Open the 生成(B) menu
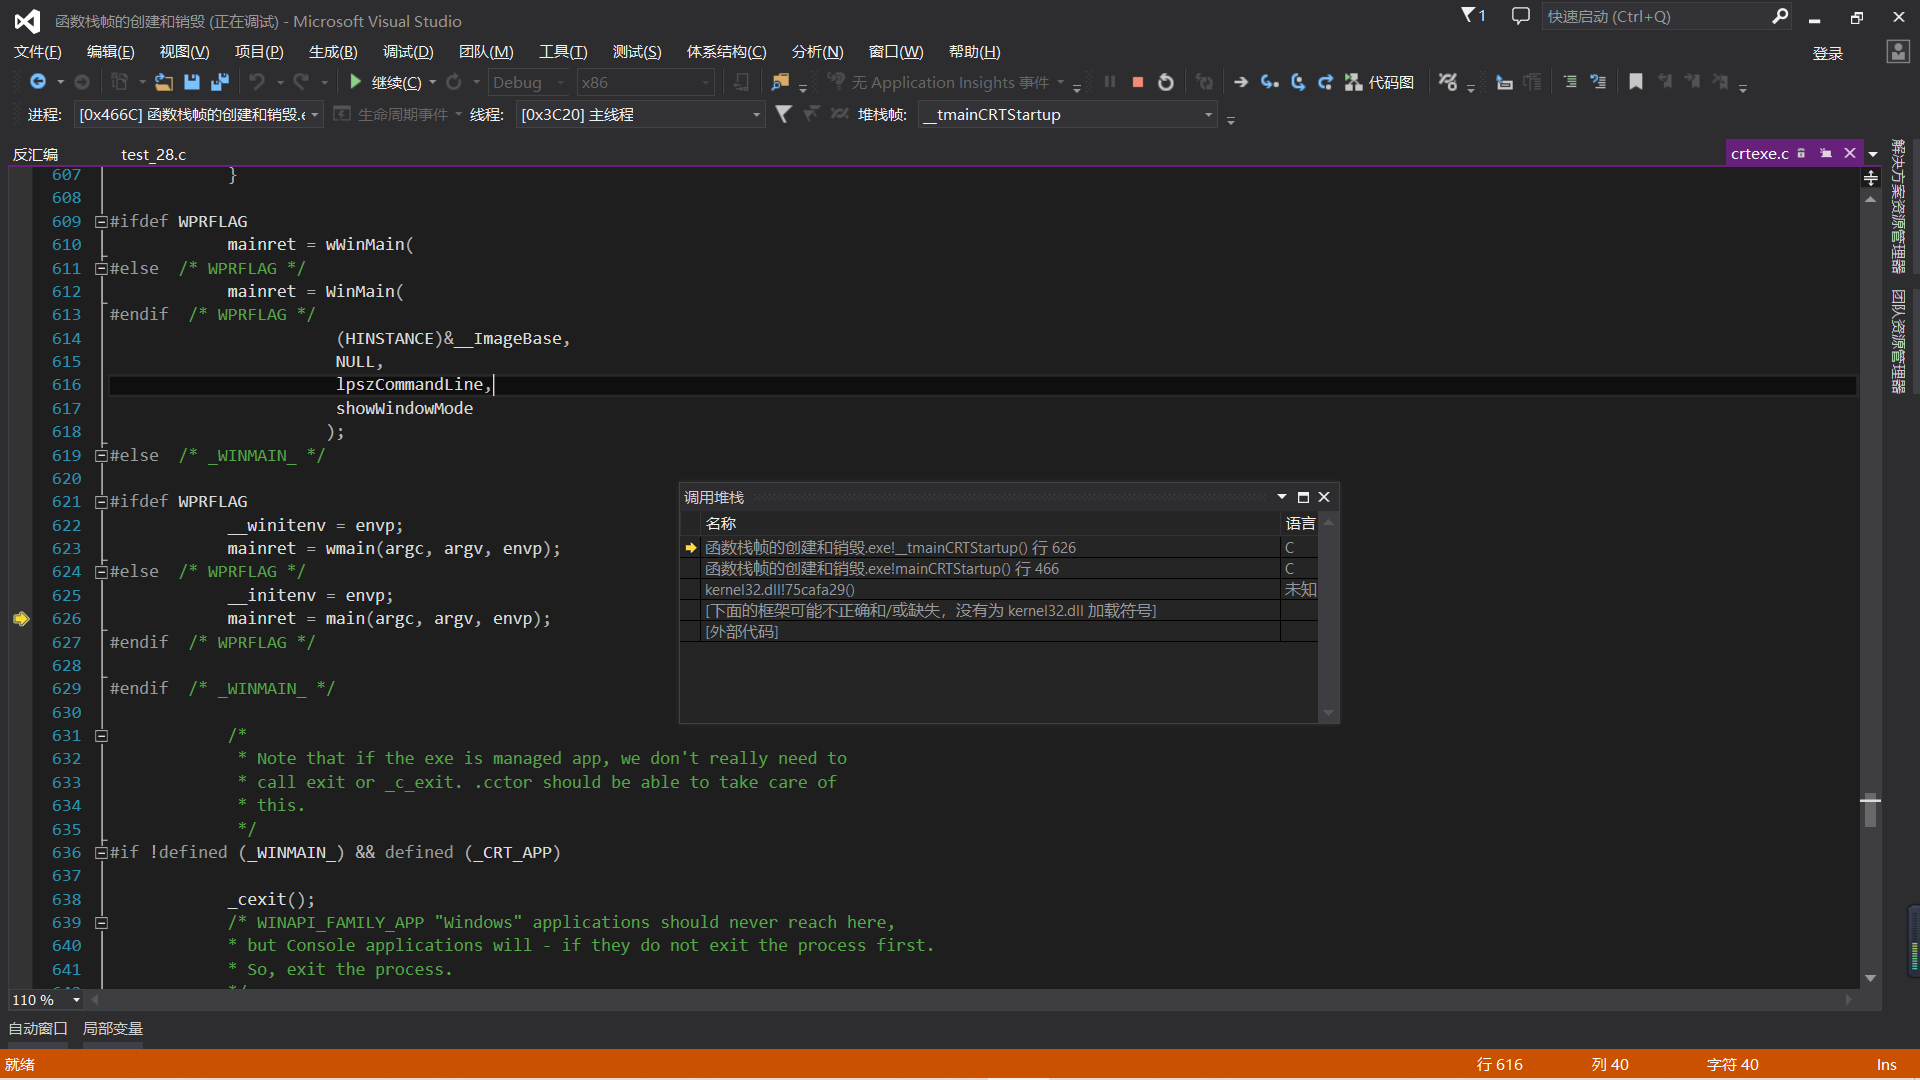This screenshot has height=1080, width=1920. pyautogui.click(x=333, y=52)
